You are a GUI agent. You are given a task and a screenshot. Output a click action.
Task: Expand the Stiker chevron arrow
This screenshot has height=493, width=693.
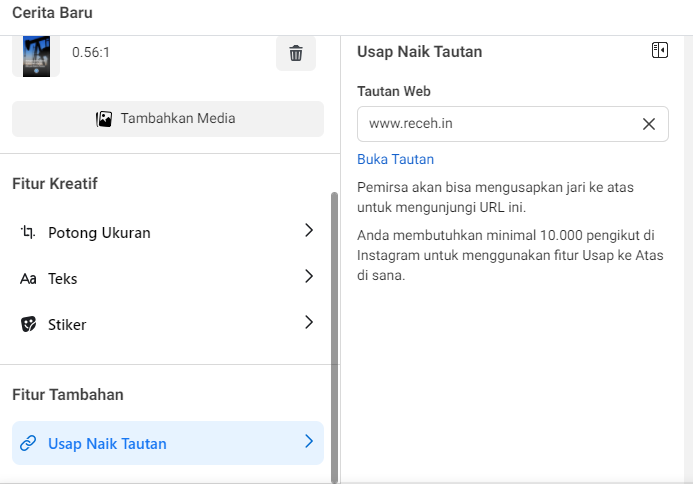(309, 322)
